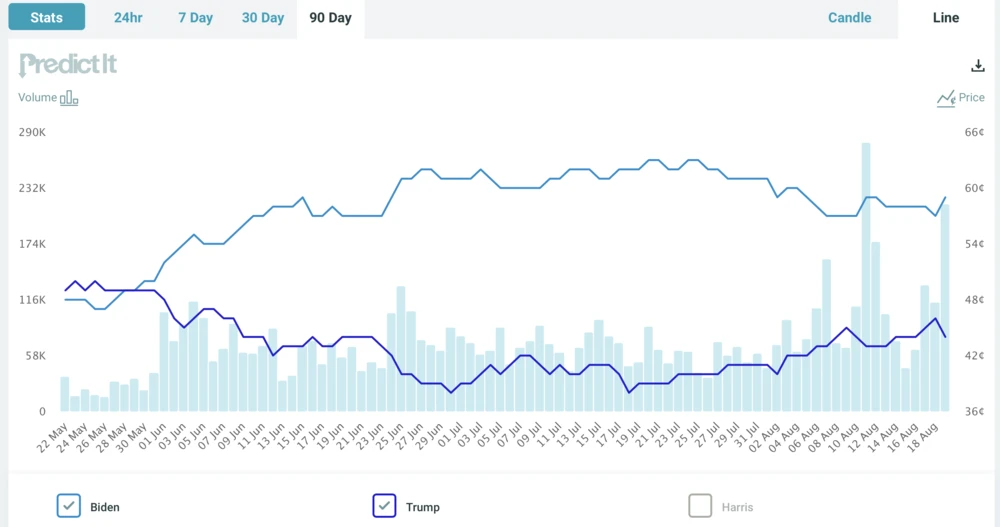Switch to Candle chart view
Screen dimensions: 1000x527
click(849, 18)
